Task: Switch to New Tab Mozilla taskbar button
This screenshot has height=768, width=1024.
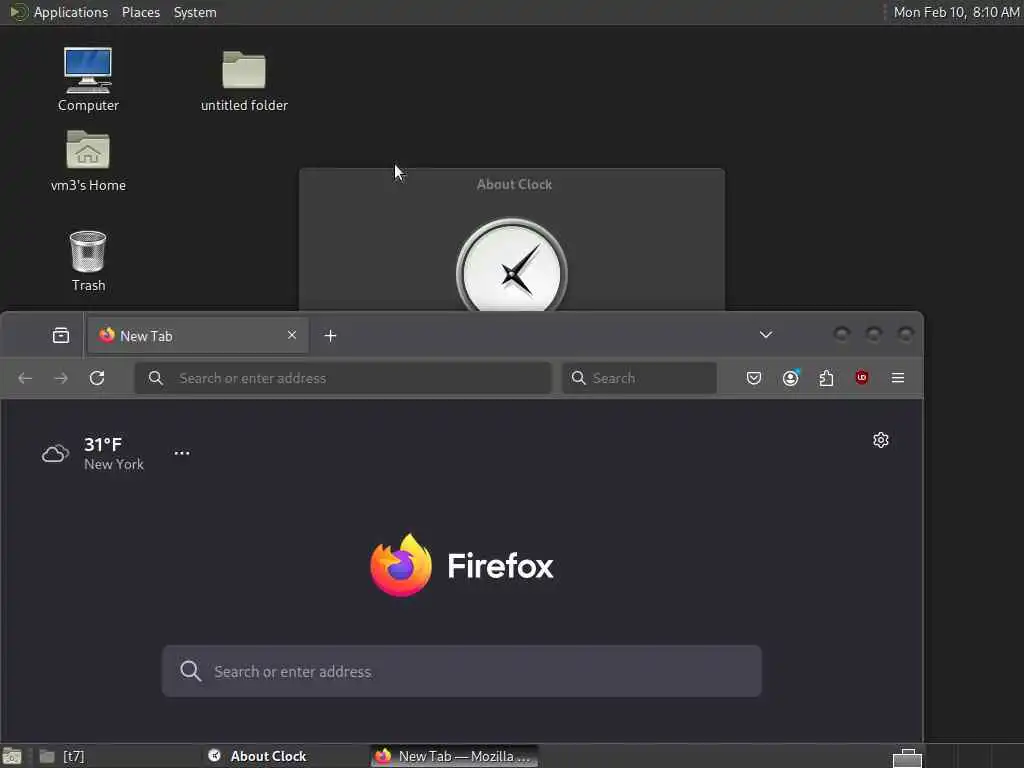Action: [455, 756]
